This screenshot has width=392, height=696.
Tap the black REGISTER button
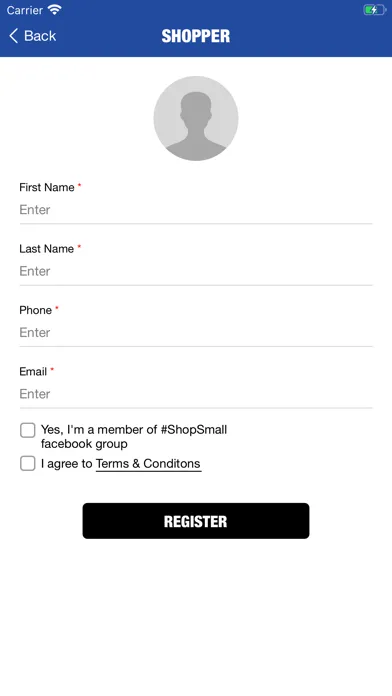(x=196, y=521)
